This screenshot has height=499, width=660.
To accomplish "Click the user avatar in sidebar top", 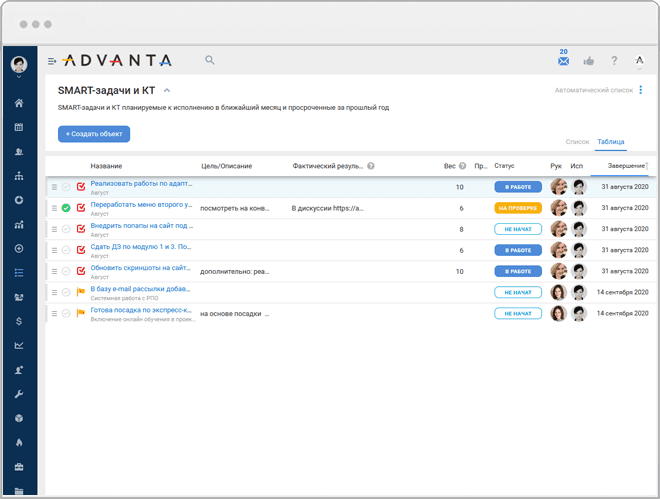I will tap(19, 64).
